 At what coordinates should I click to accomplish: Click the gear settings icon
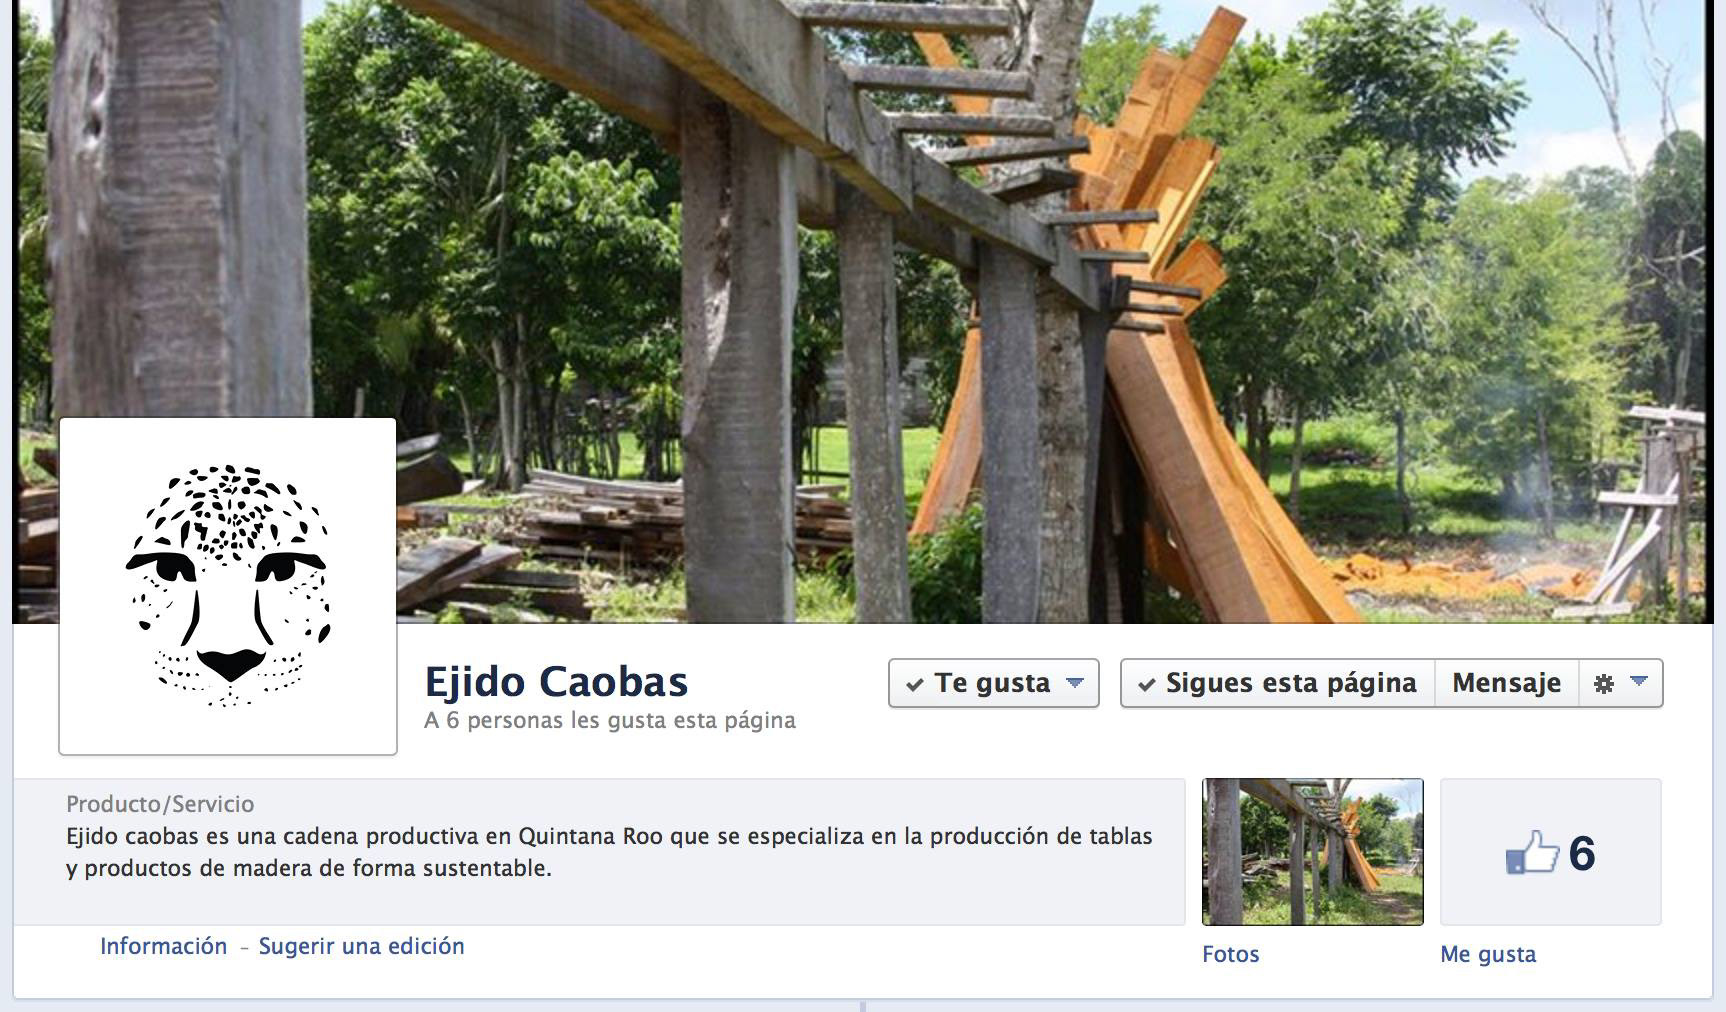click(x=1603, y=684)
